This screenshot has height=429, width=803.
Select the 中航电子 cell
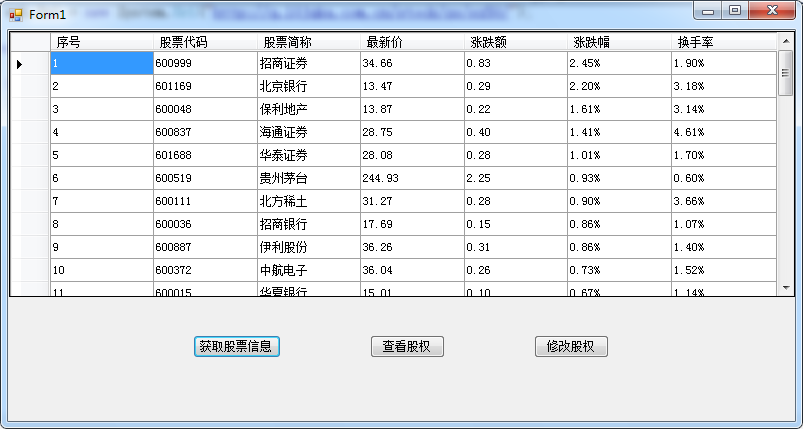(x=309, y=270)
